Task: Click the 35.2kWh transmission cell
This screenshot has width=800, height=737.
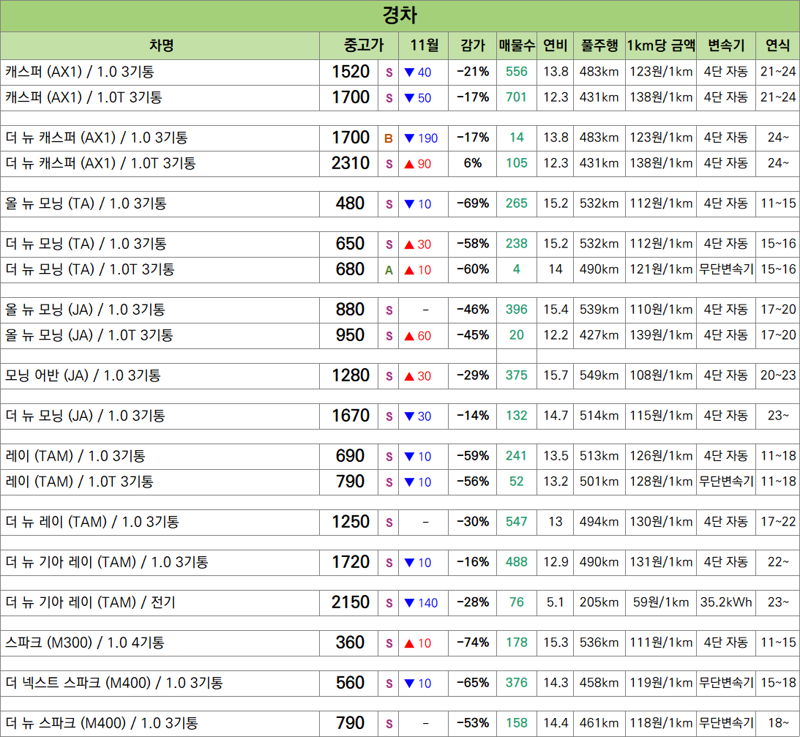Action: pyautogui.click(x=725, y=603)
